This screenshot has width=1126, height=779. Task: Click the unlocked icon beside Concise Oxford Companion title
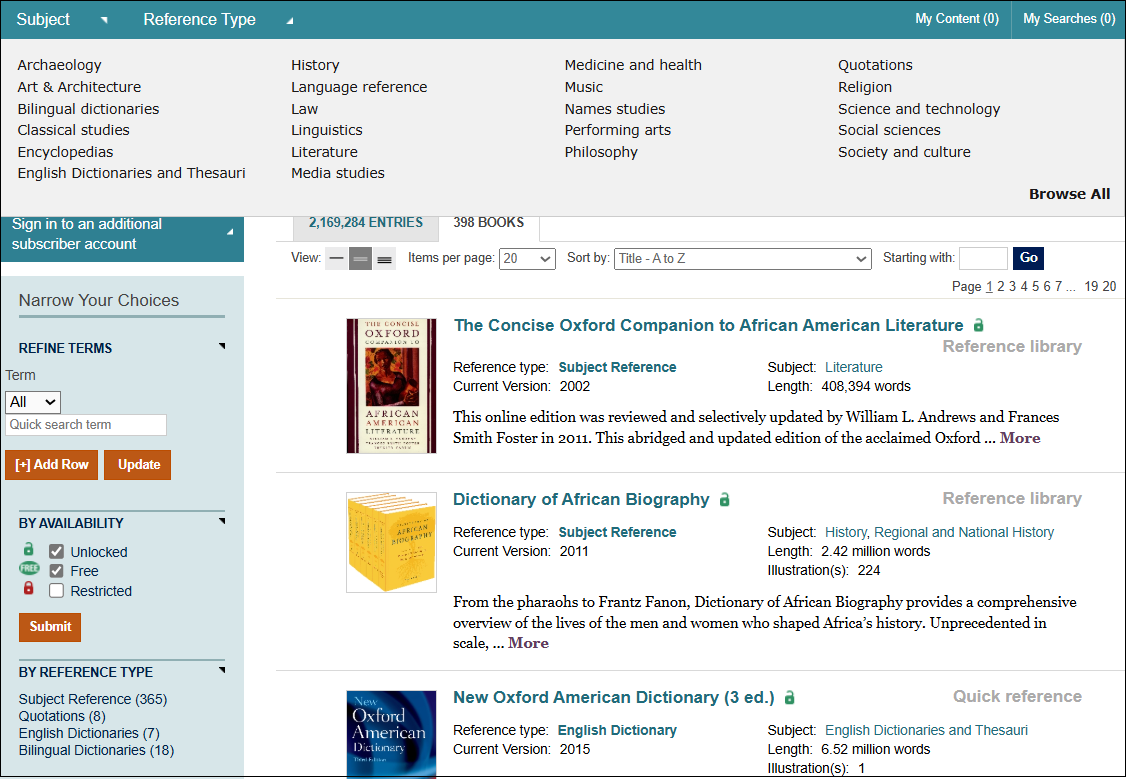(x=979, y=326)
